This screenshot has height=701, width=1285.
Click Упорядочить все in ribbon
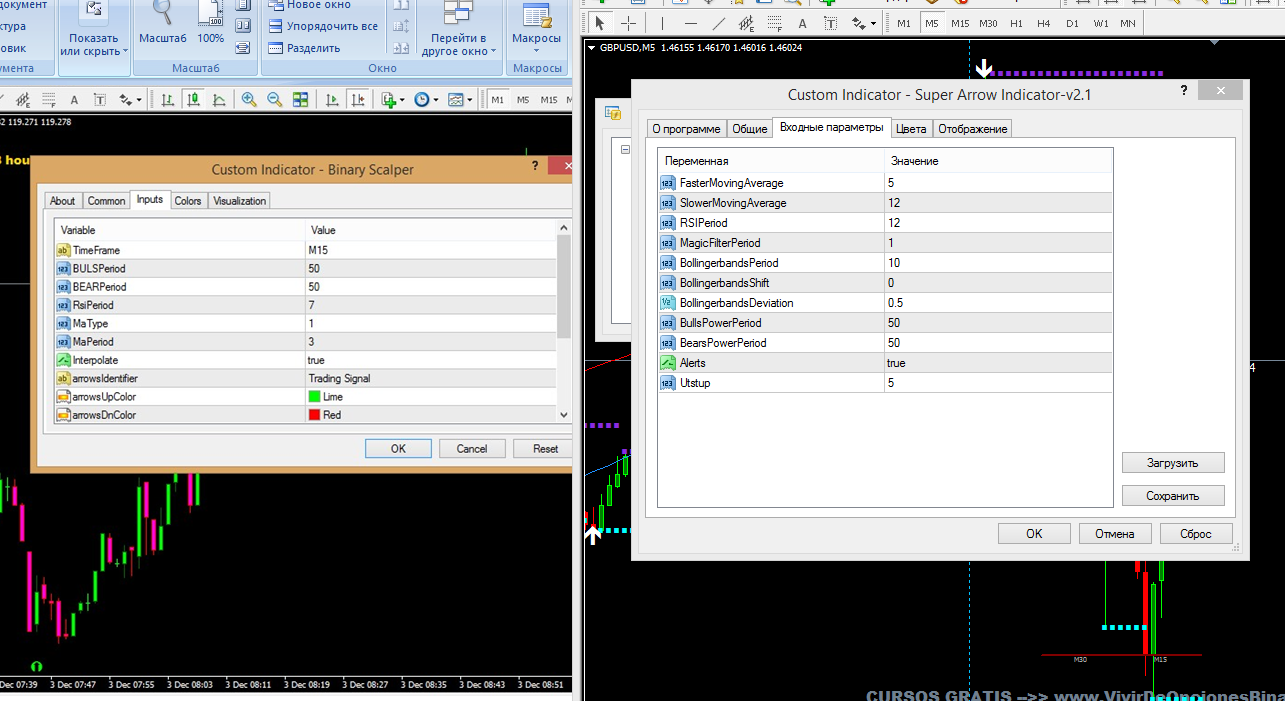tap(323, 26)
